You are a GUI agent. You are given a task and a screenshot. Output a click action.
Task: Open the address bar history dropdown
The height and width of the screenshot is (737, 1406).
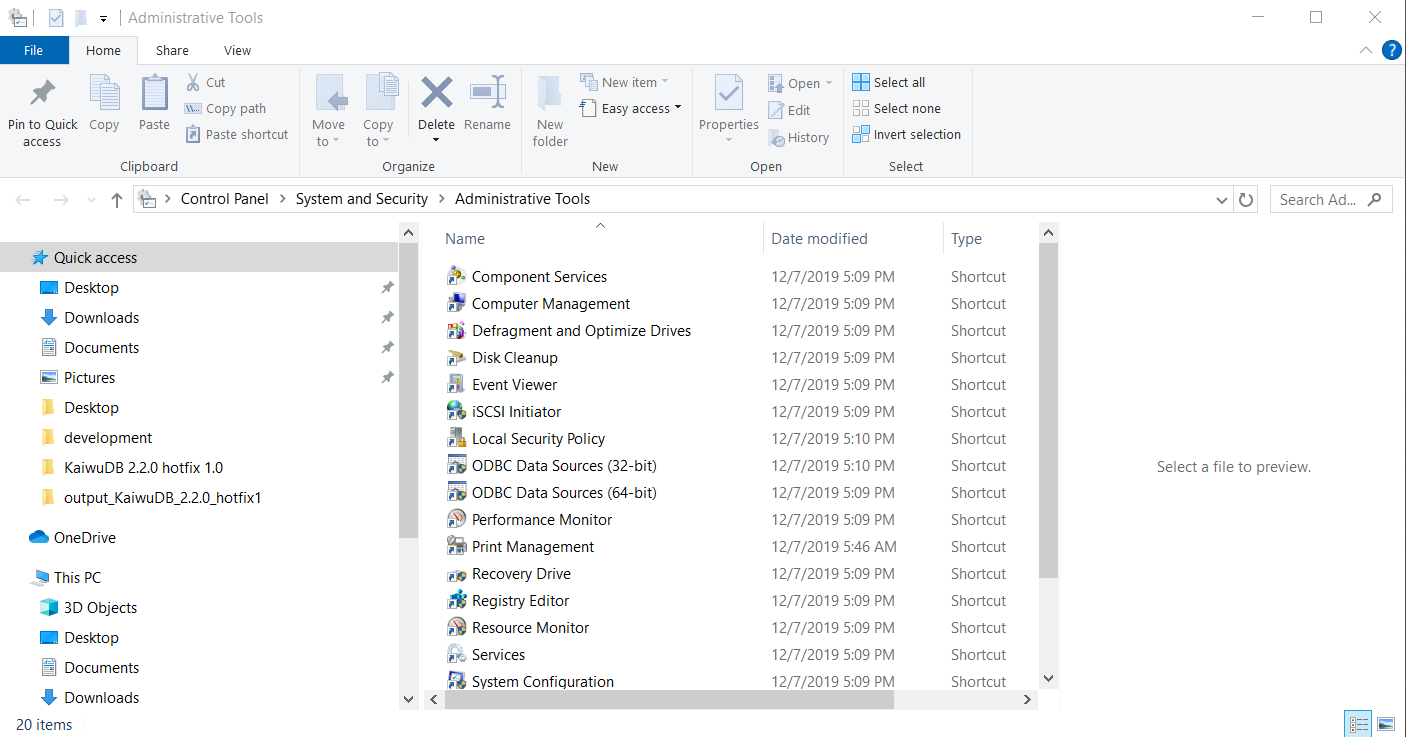(1222, 199)
